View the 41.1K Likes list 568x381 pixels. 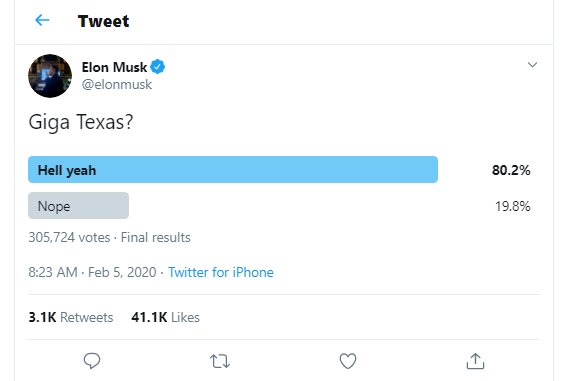[x=165, y=317]
